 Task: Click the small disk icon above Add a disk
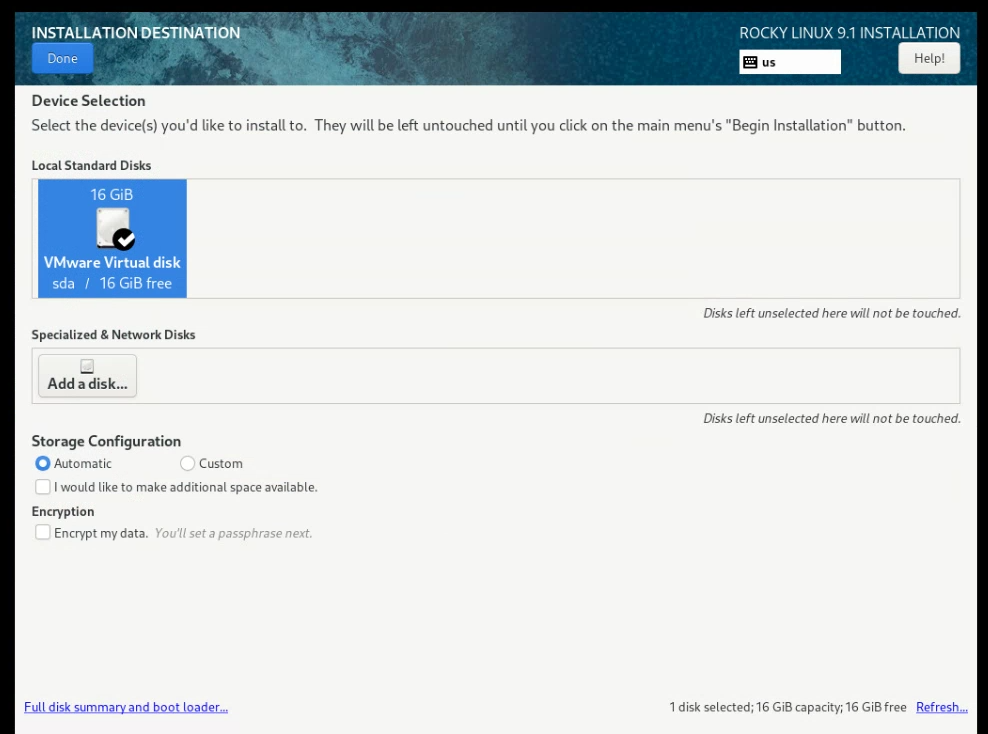(87, 366)
